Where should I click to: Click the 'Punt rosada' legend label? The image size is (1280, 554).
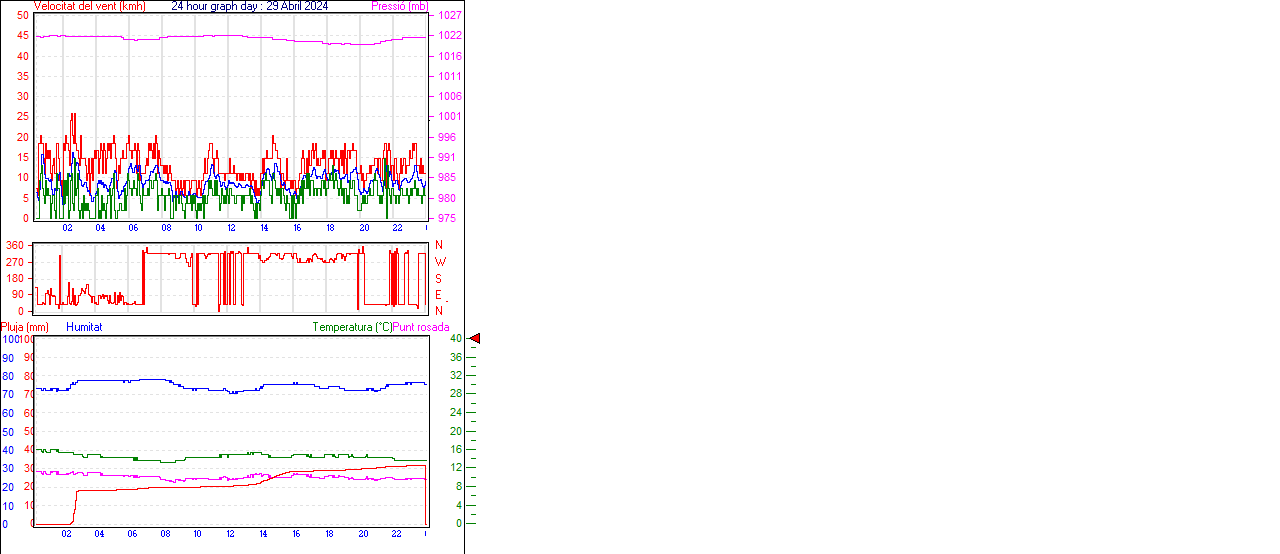point(421,327)
